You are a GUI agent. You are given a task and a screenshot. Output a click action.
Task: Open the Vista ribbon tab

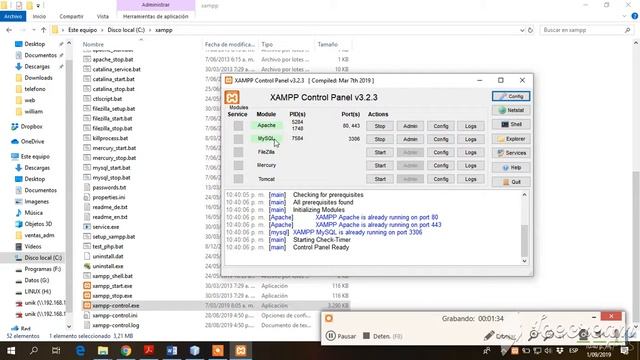click(103, 16)
